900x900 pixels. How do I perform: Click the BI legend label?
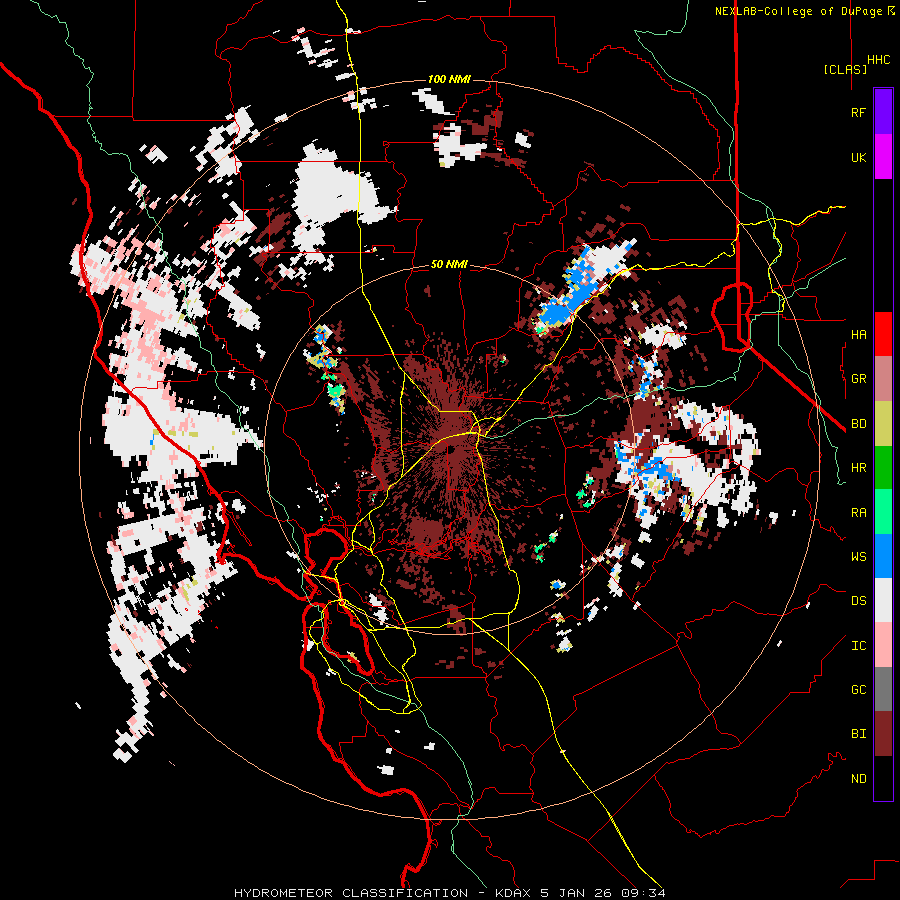point(859,734)
